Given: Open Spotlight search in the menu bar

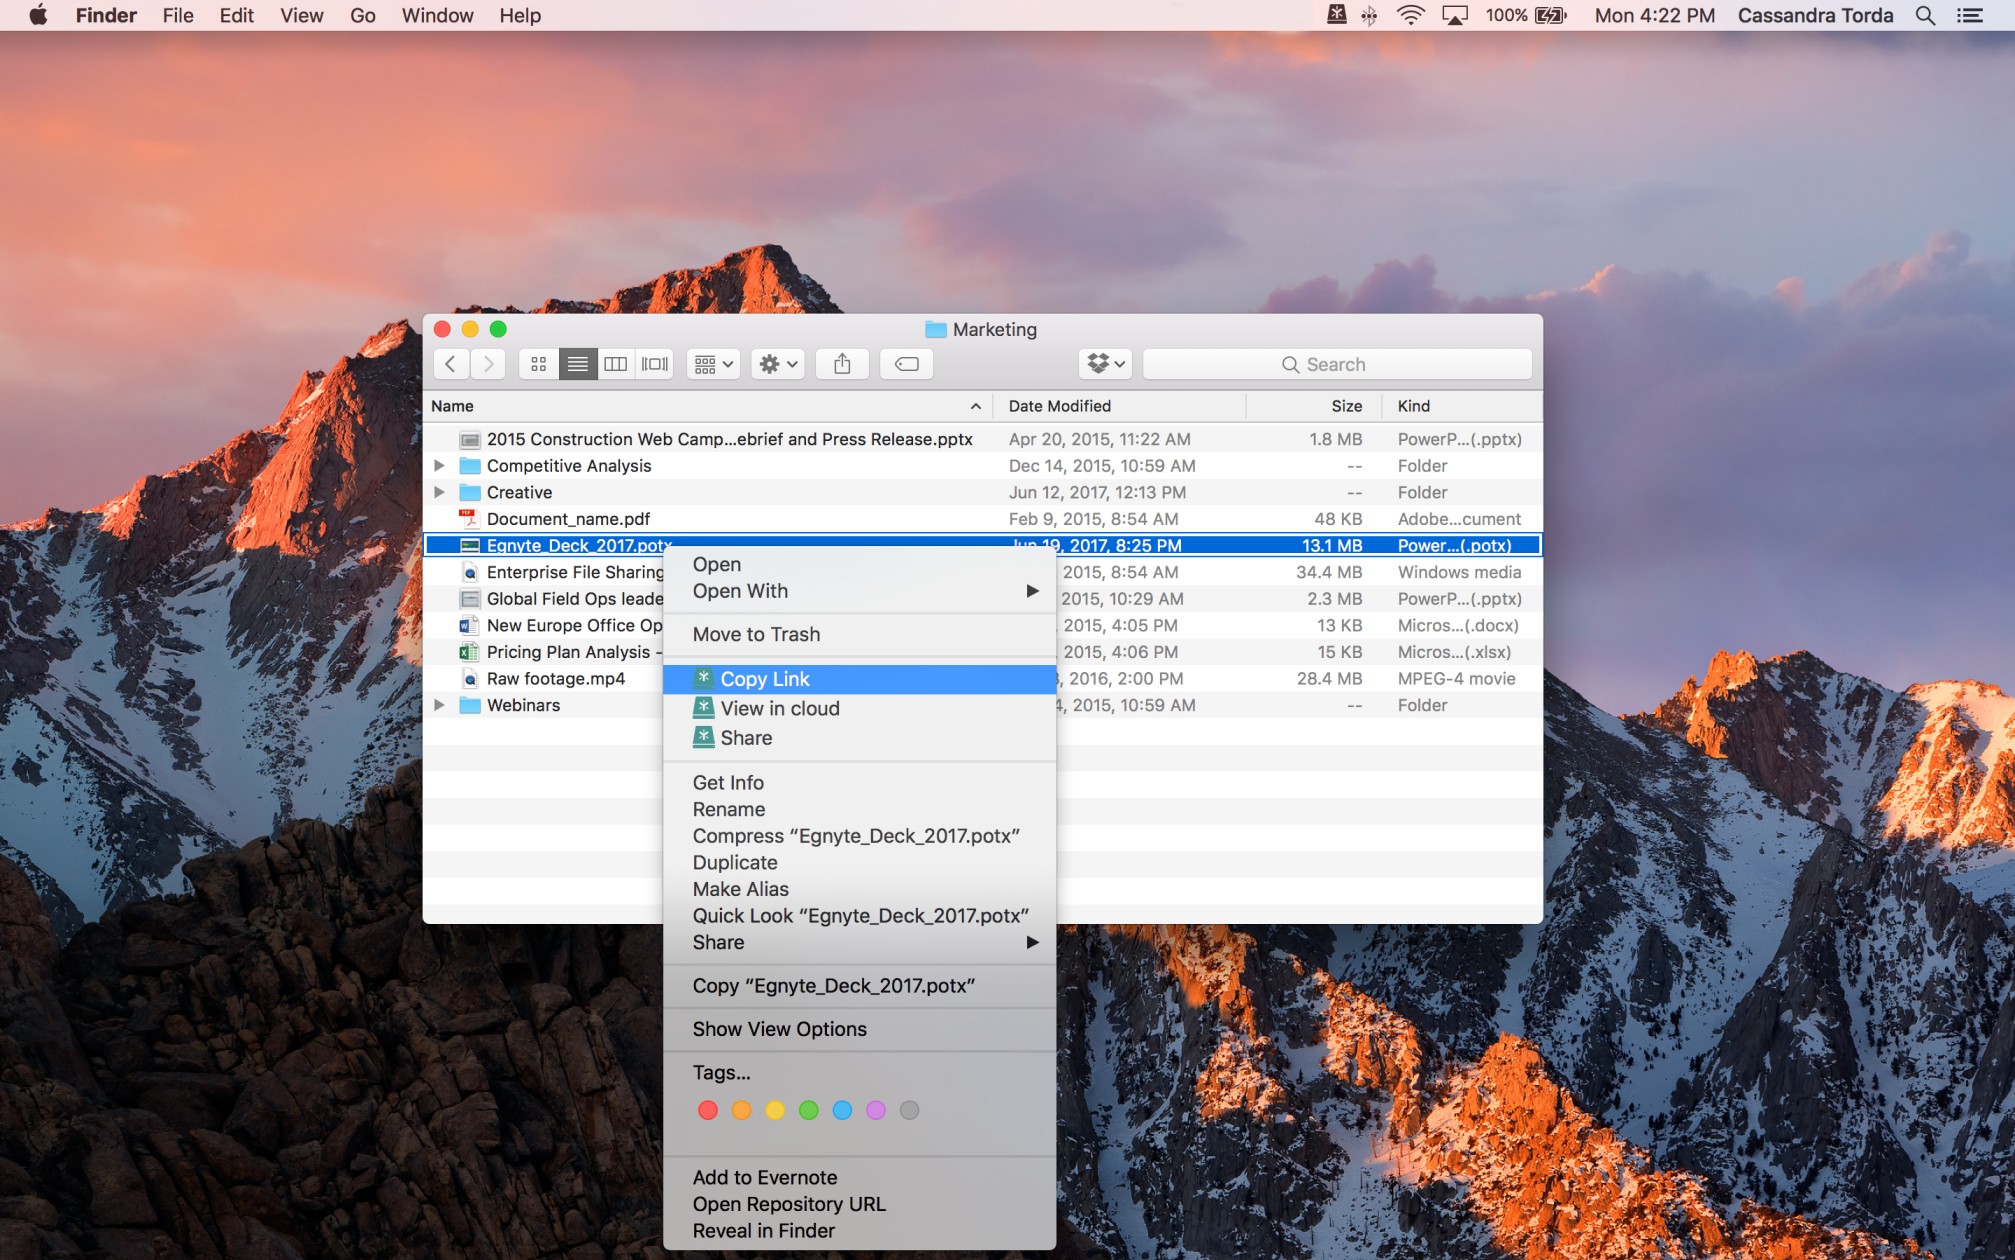Looking at the screenshot, I should tap(1924, 15).
